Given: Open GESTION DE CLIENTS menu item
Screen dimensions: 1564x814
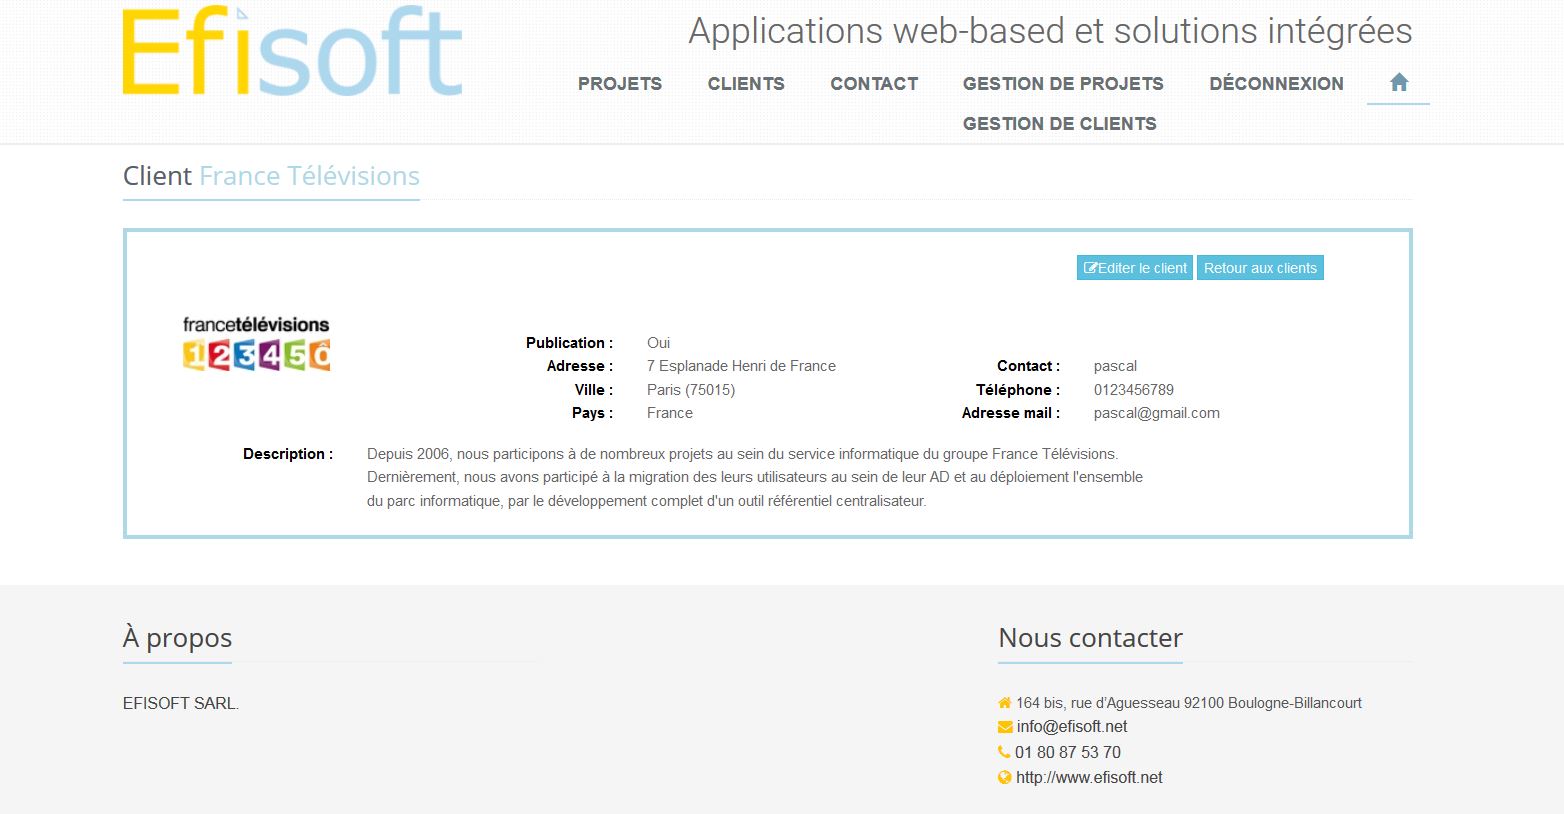Looking at the screenshot, I should 1059,124.
